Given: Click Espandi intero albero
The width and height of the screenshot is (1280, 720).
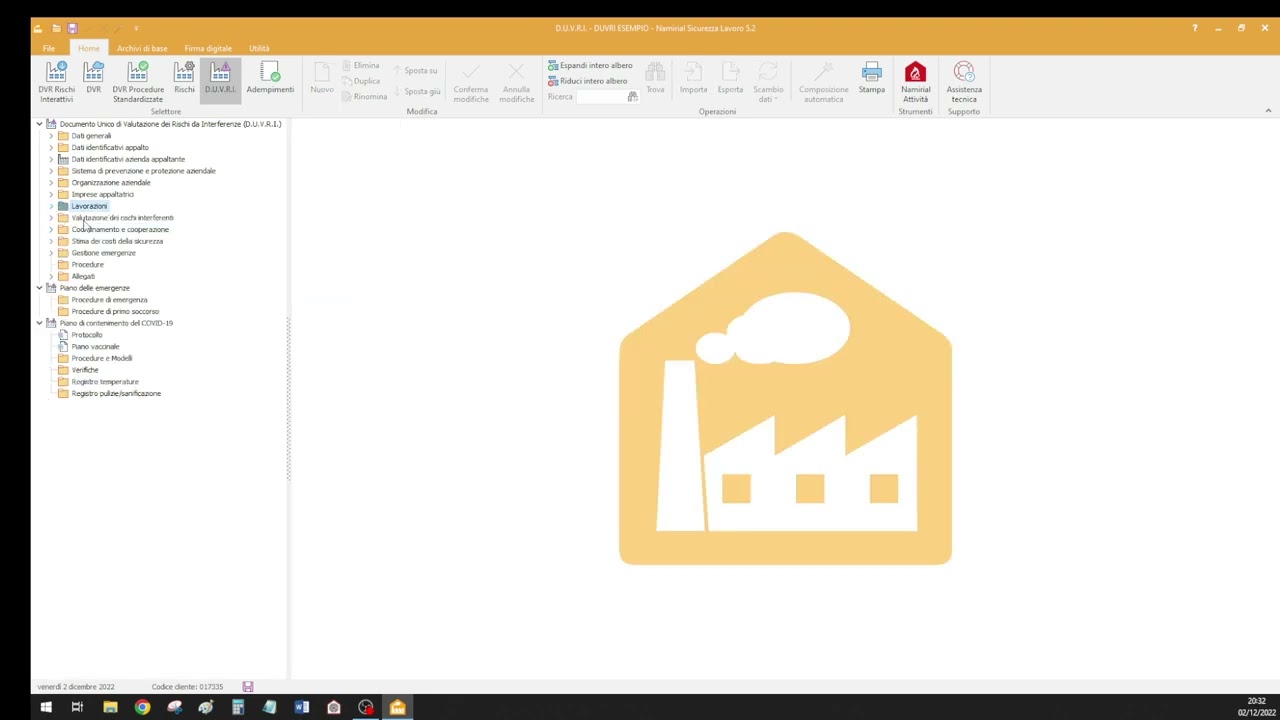Looking at the screenshot, I should tap(590, 66).
